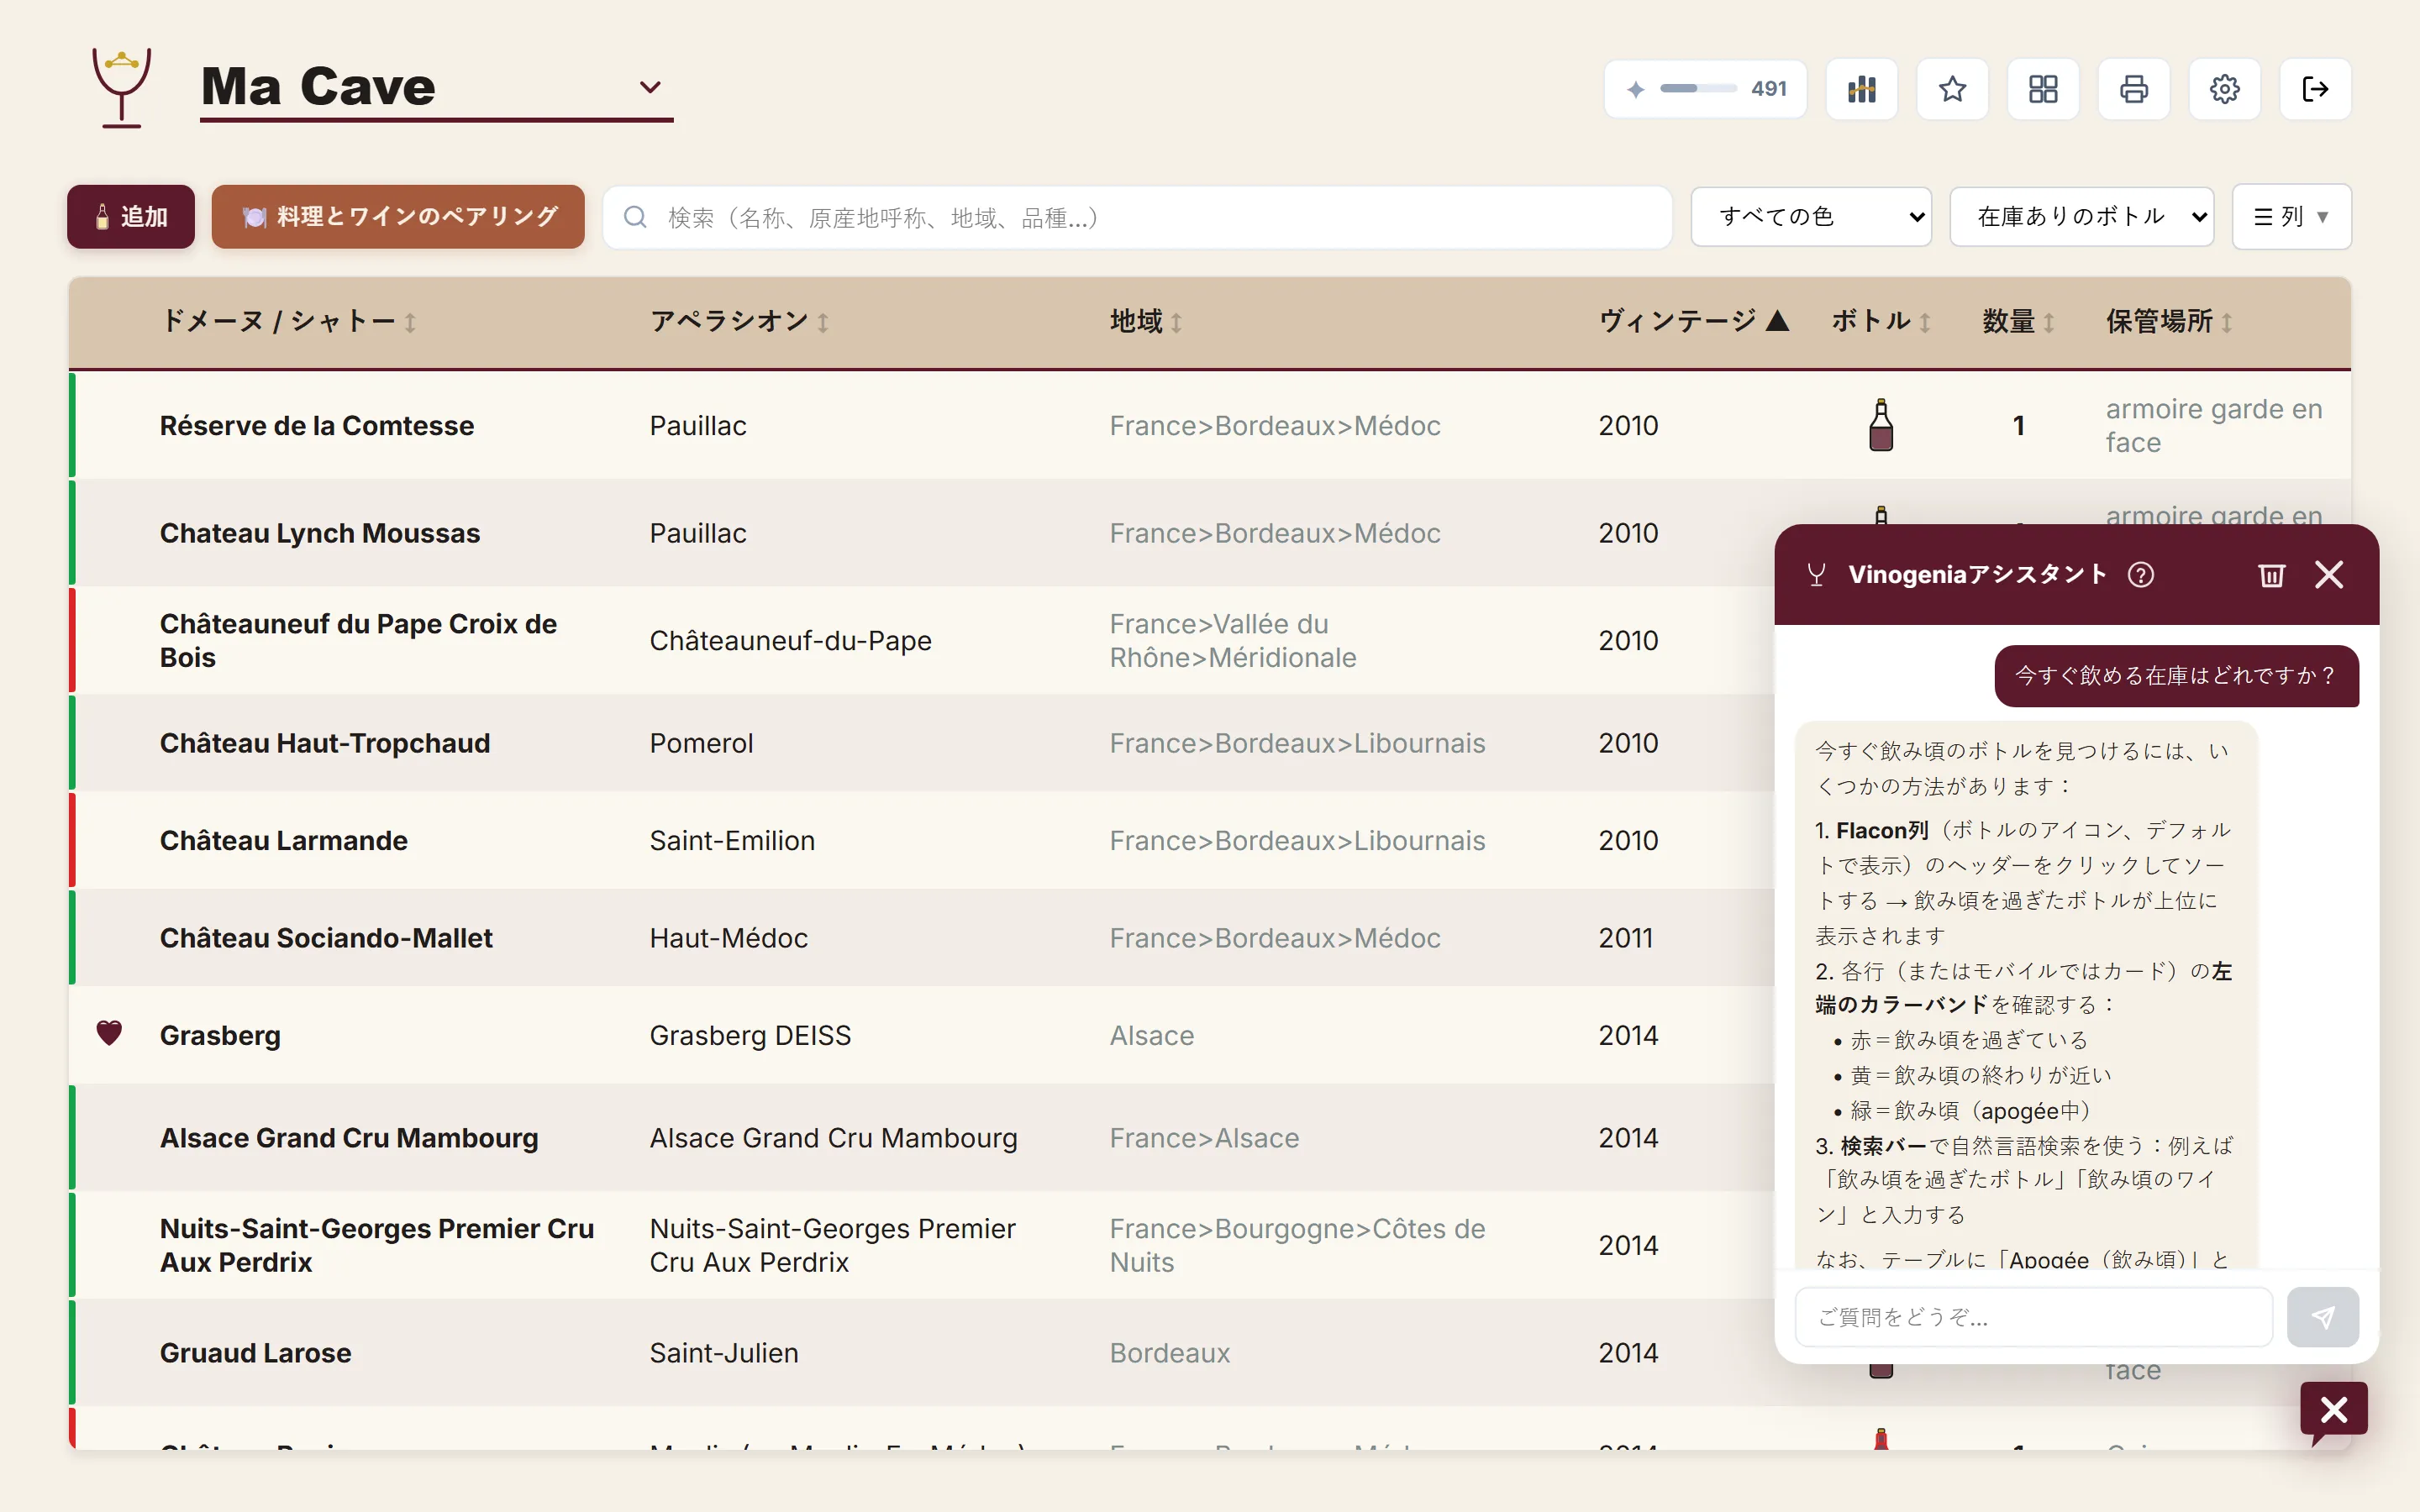This screenshot has width=2420, height=1512.
Task: Open the Ma Cave cellar dropdown
Action: pos(436,87)
